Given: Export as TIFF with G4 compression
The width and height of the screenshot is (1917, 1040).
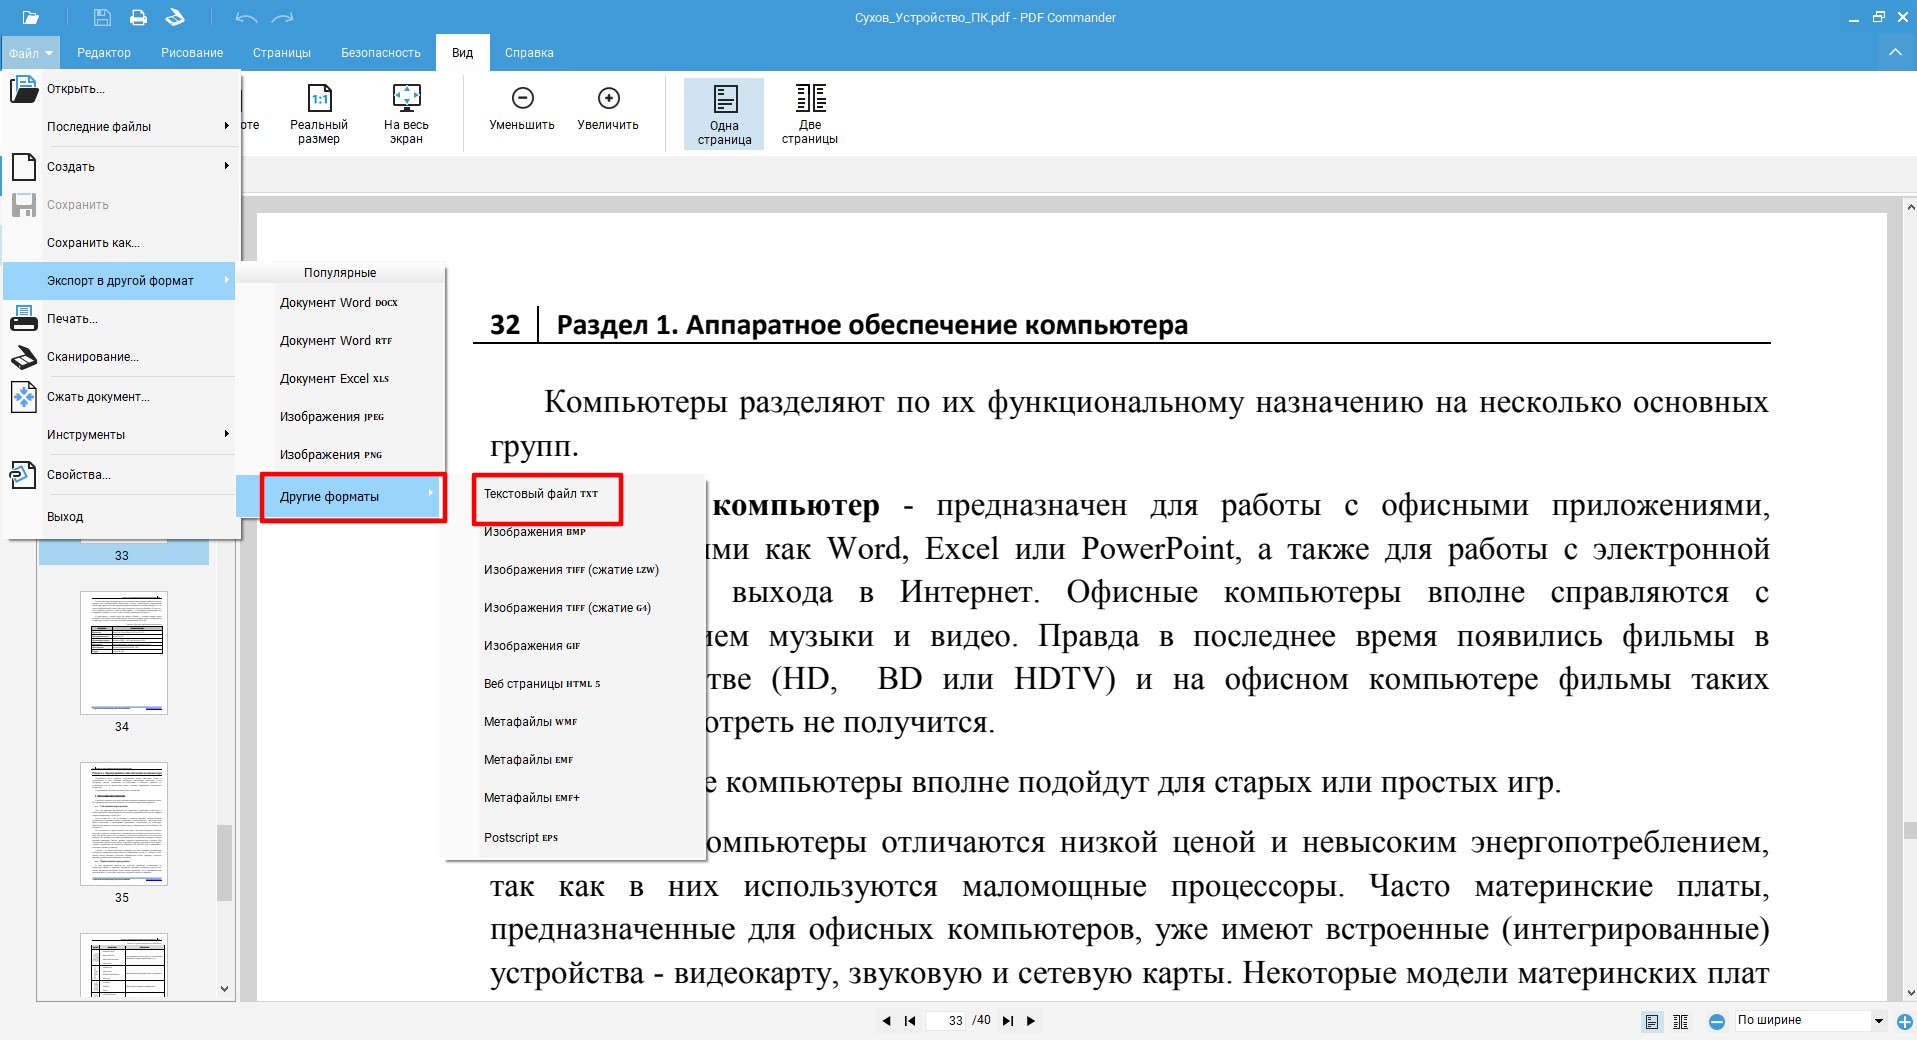Looking at the screenshot, I should click(576, 608).
